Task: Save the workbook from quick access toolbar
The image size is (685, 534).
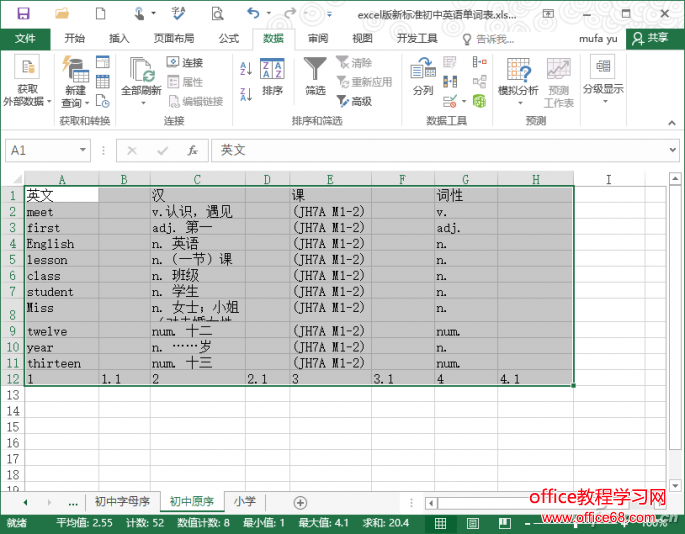Action: tap(23, 14)
